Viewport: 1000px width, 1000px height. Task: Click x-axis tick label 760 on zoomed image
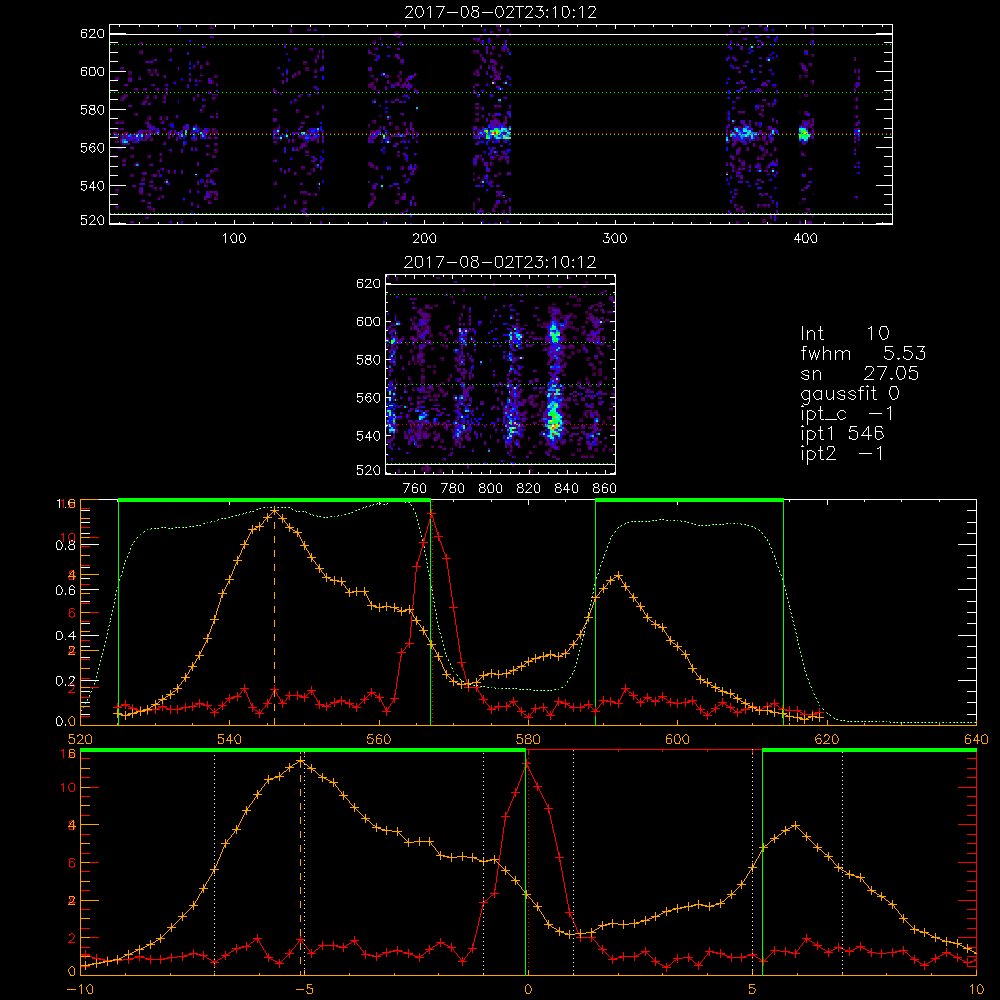[415, 489]
